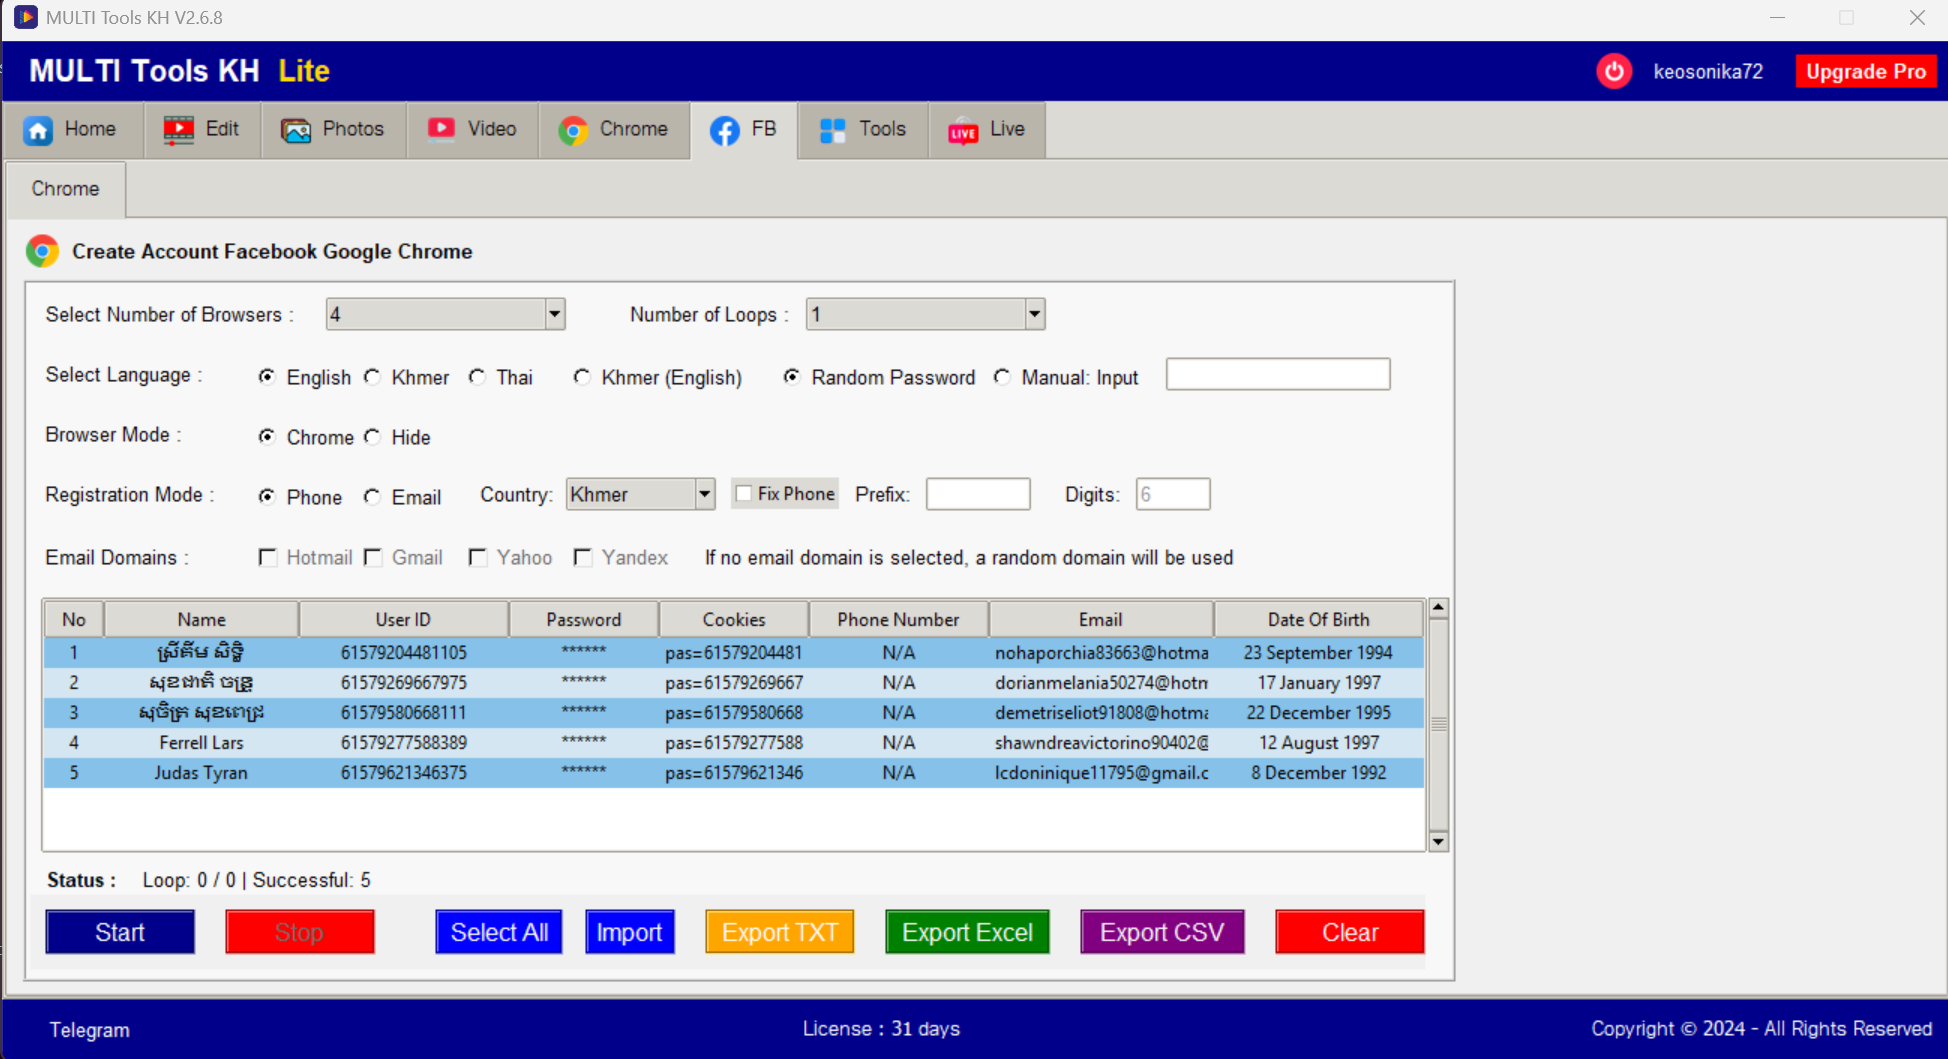Screen dimensions: 1948x1059
Task: Select Email registration mode
Action: coord(372,497)
